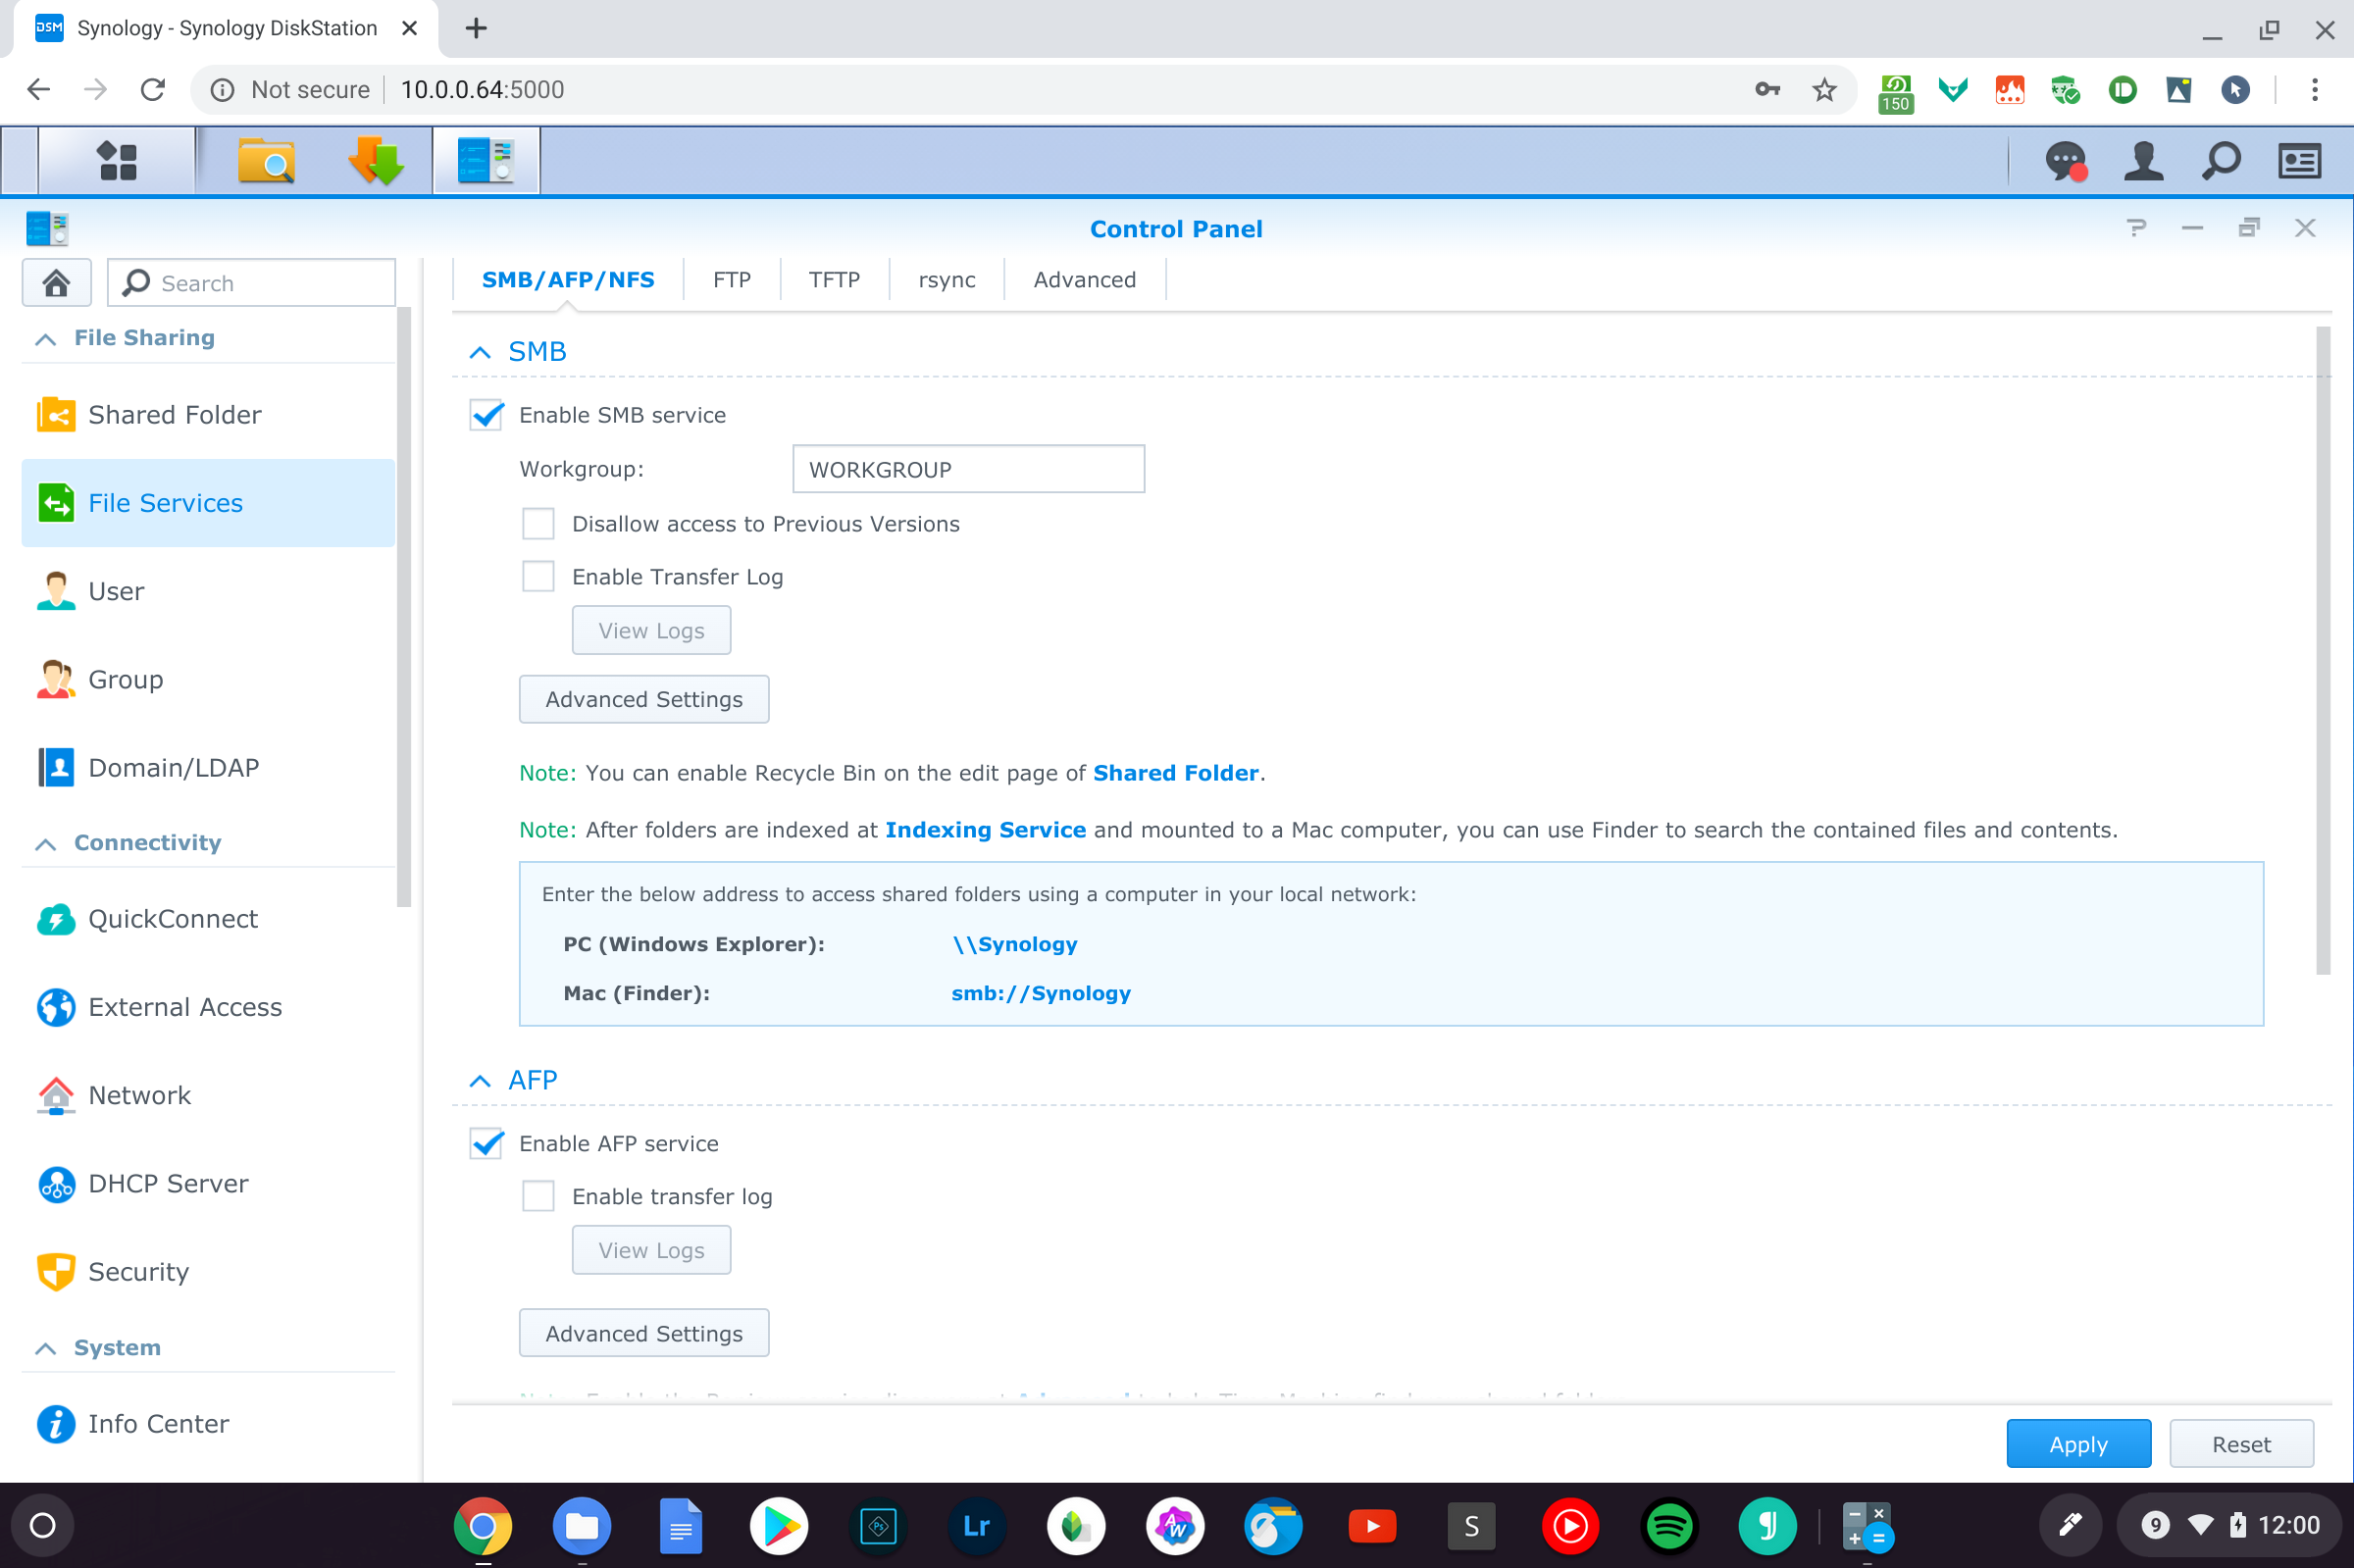Collapse the AFP section chevron
Screen dimensions: 2354x1568
(x=480, y=1081)
